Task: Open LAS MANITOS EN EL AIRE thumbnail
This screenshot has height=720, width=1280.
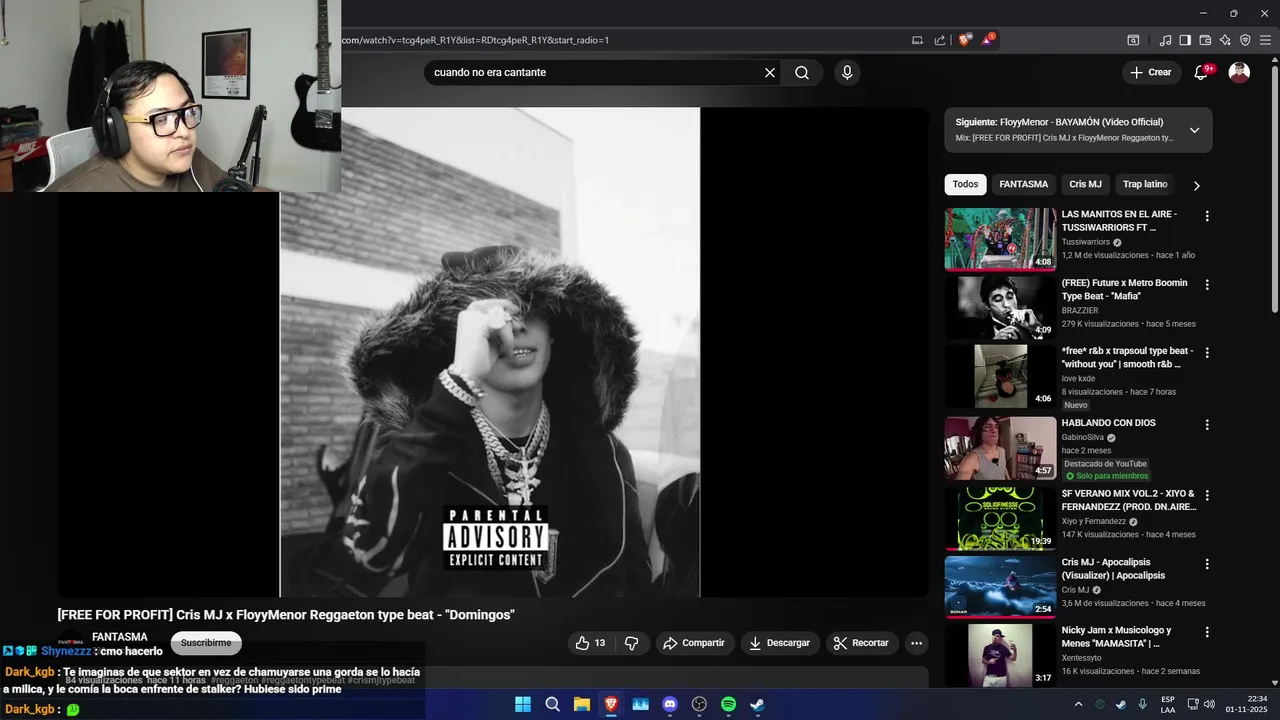Action: point(1000,239)
